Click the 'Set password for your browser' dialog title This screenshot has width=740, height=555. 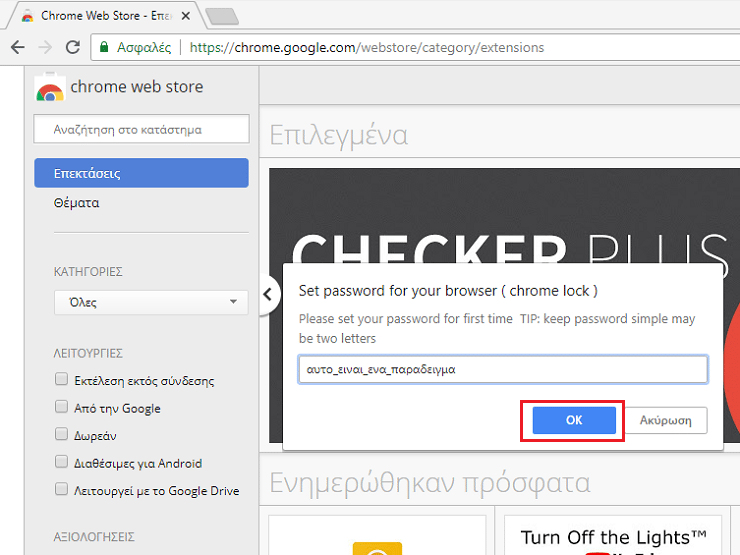pos(448,291)
